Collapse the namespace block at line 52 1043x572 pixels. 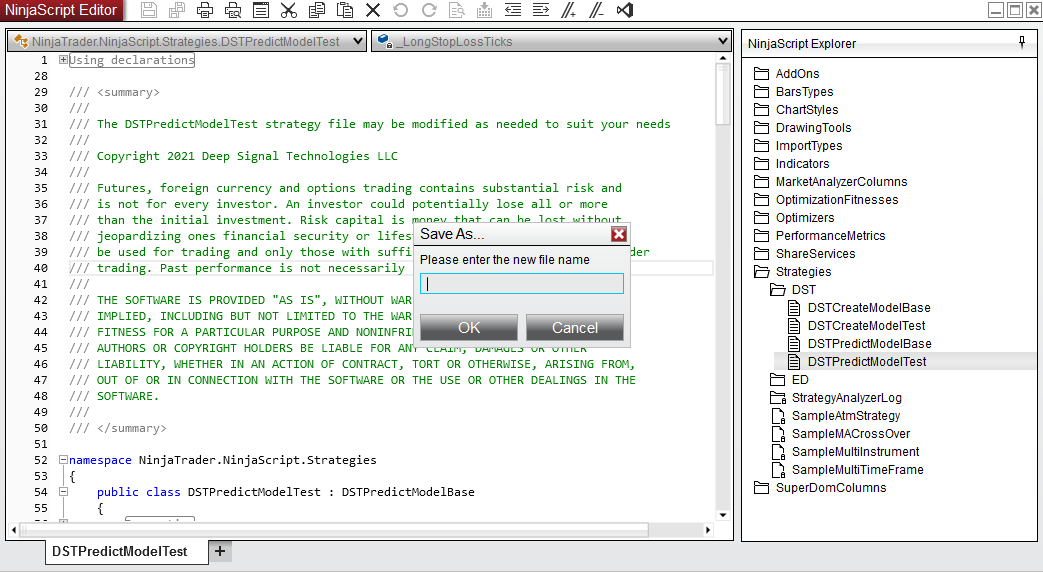click(x=63, y=459)
